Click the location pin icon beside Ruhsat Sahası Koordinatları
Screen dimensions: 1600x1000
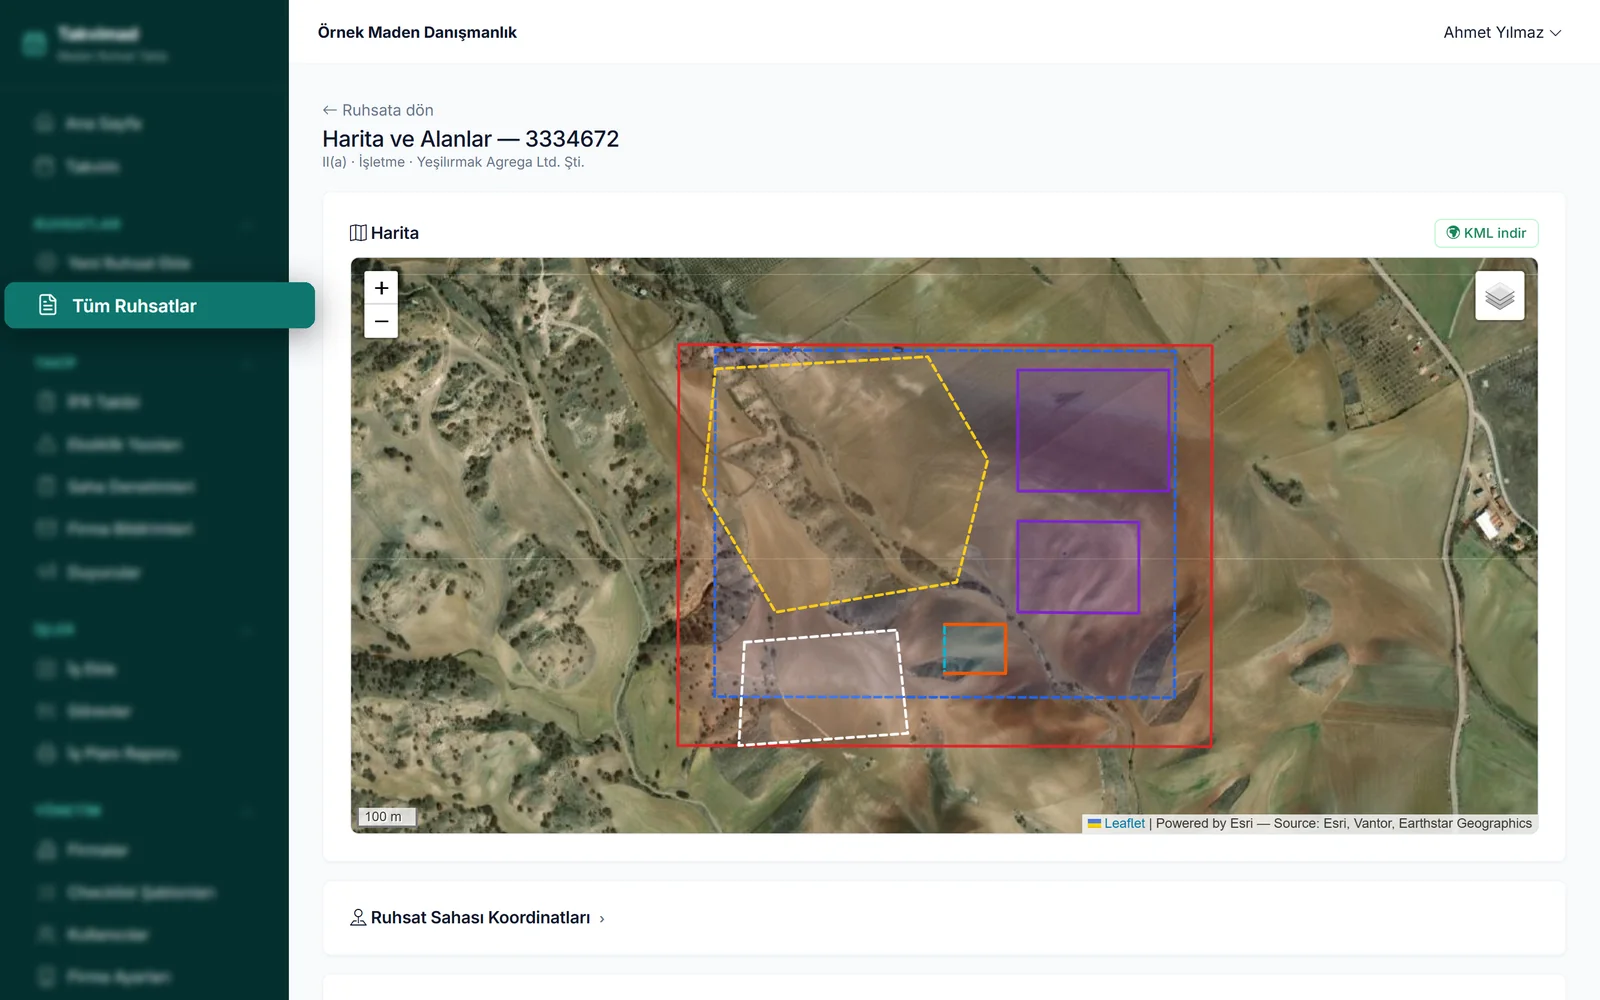[358, 917]
